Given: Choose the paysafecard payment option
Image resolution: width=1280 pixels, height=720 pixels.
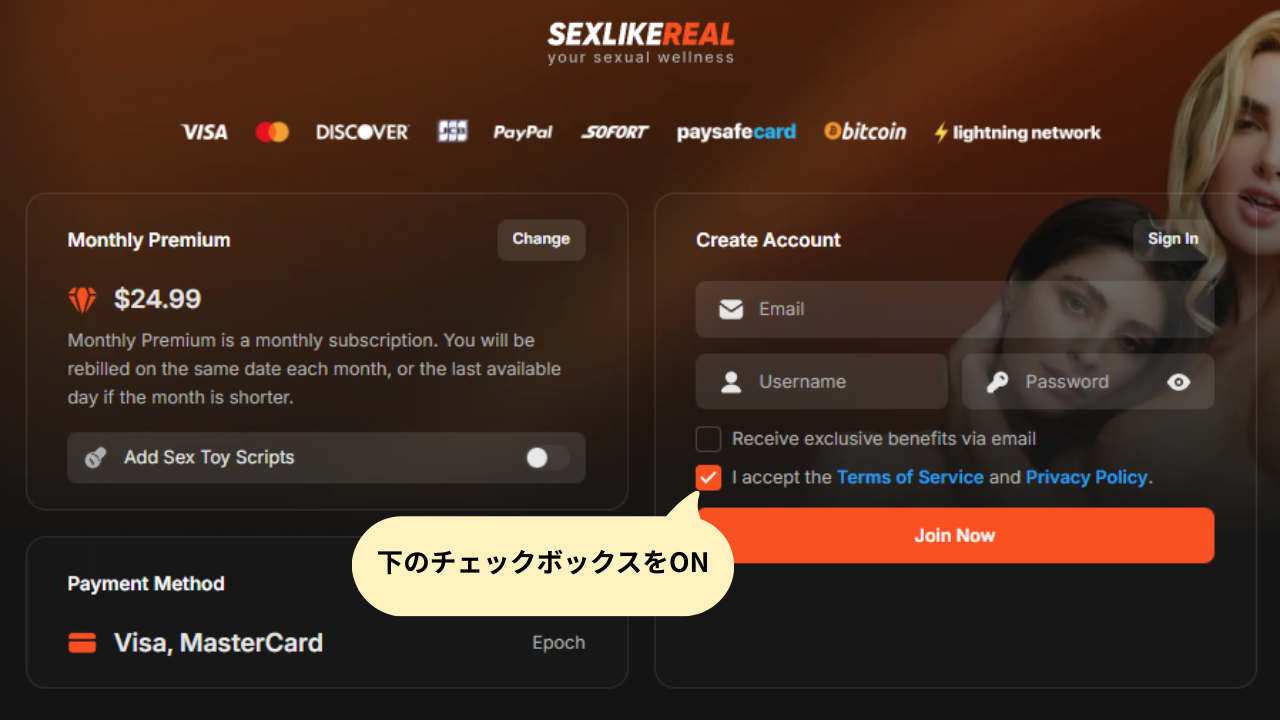Looking at the screenshot, I should point(737,131).
